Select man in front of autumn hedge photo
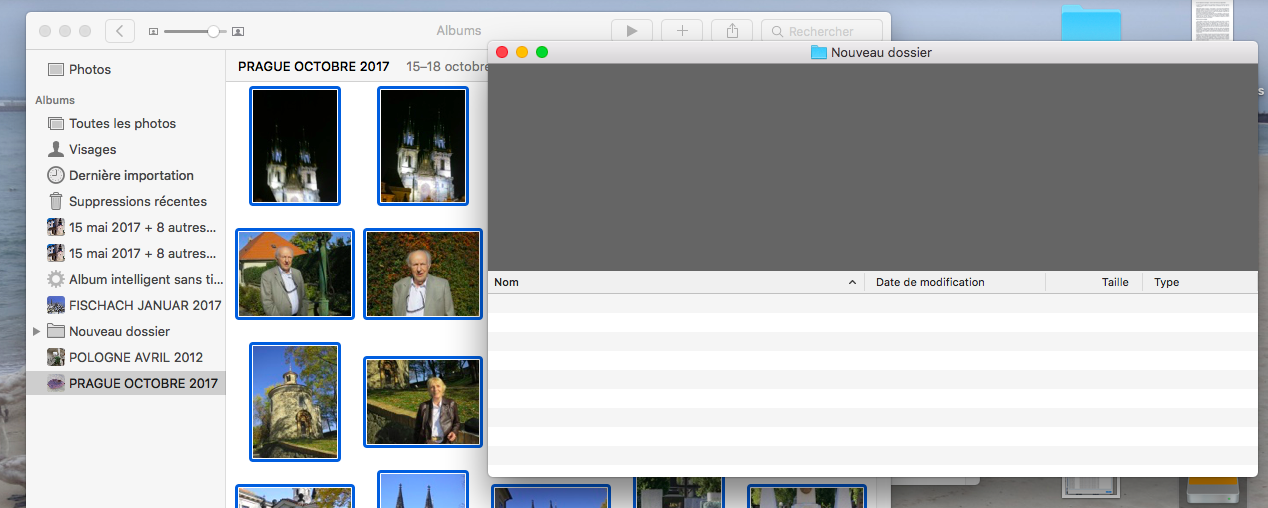Image resolution: width=1268 pixels, height=508 pixels. (423, 274)
